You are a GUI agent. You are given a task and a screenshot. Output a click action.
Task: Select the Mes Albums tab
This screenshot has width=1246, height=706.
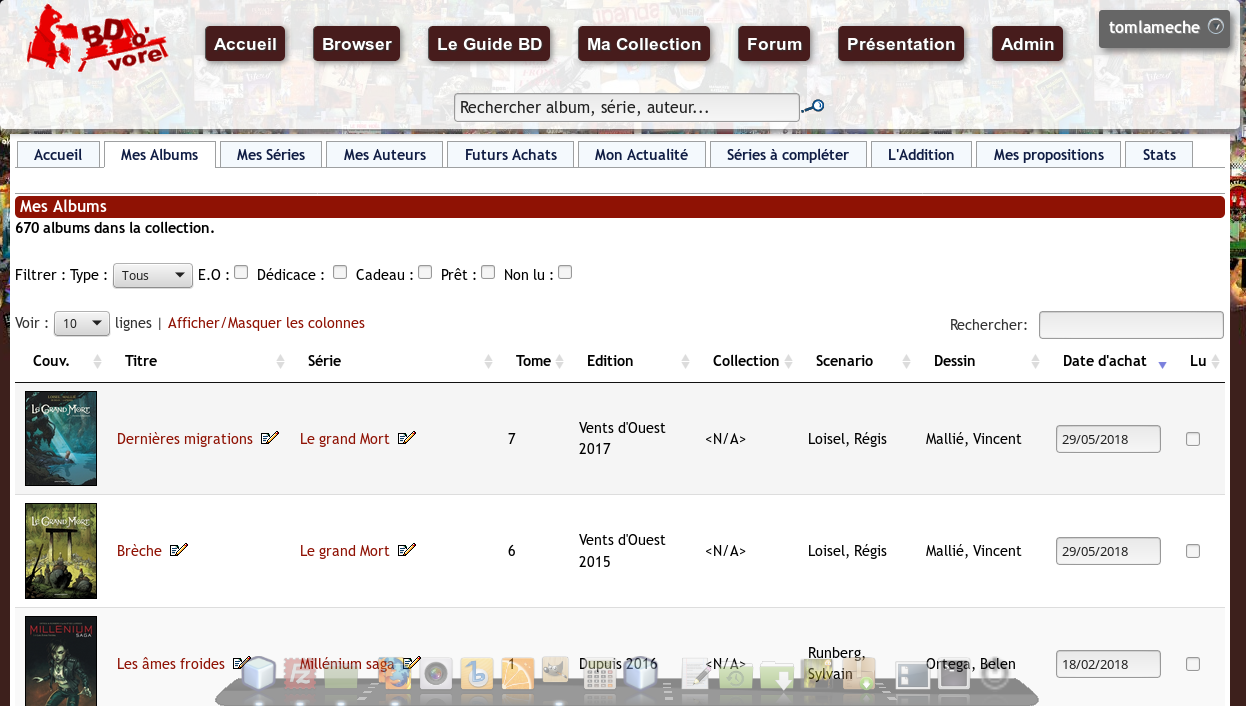click(x=160, y=155)
